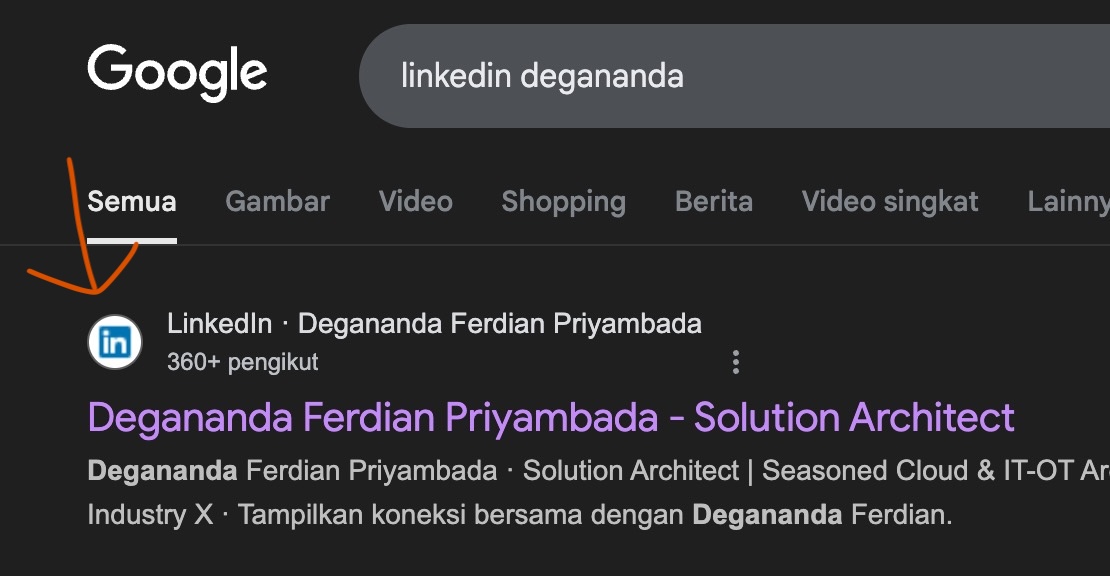The image size is (1110, 576).
Task: Click the LinkedIn favicon beside the result
Action: (115, 342)
